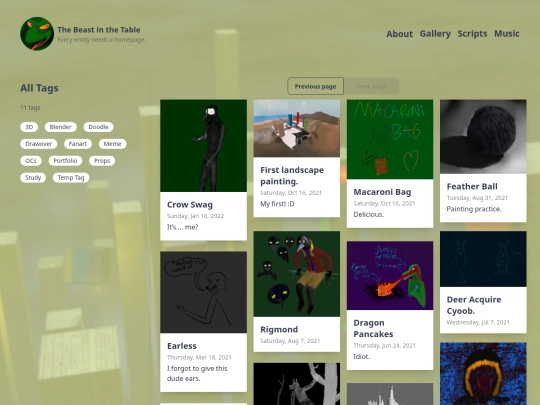Click the Crow Swag title

(190, 205)
